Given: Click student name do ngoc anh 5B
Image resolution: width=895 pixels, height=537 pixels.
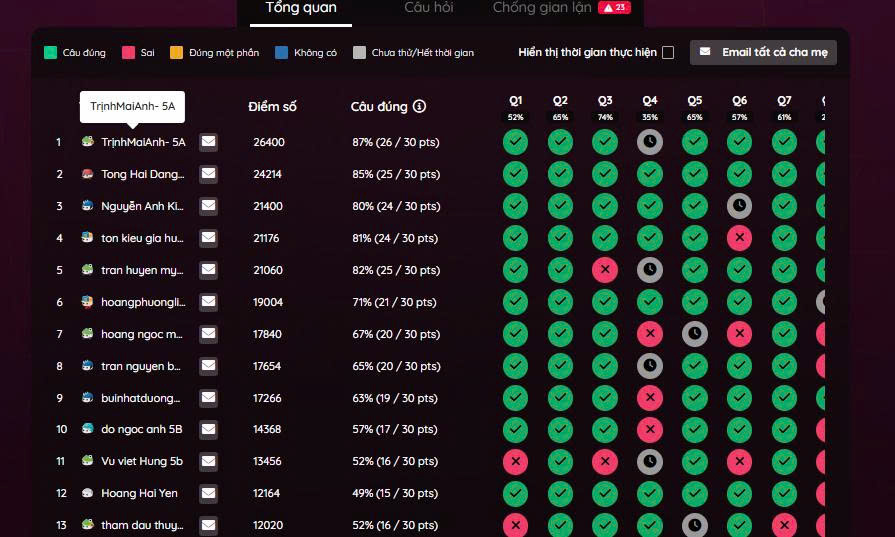Looking at the screenshot, I should [141, 430].
